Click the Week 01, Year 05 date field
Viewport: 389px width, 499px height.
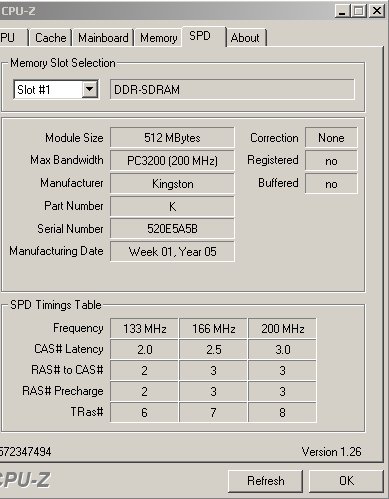click(172, 251)
